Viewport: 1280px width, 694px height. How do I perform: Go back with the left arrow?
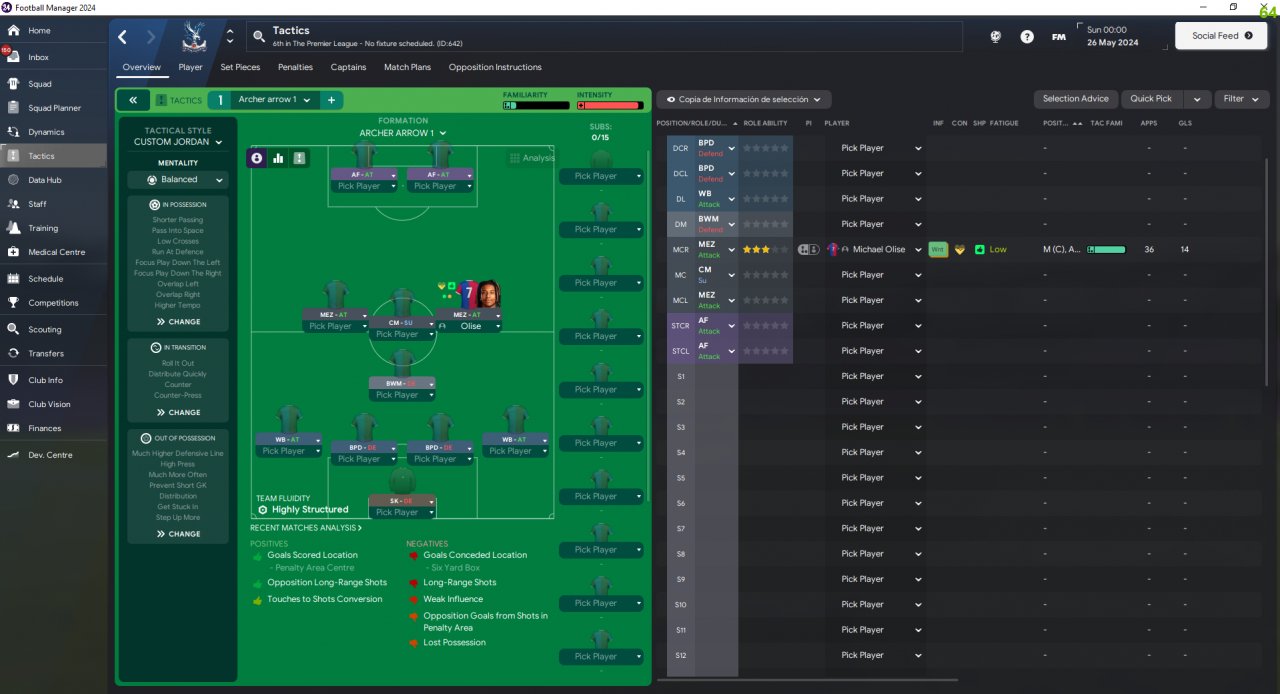click(x=123, y=37)
